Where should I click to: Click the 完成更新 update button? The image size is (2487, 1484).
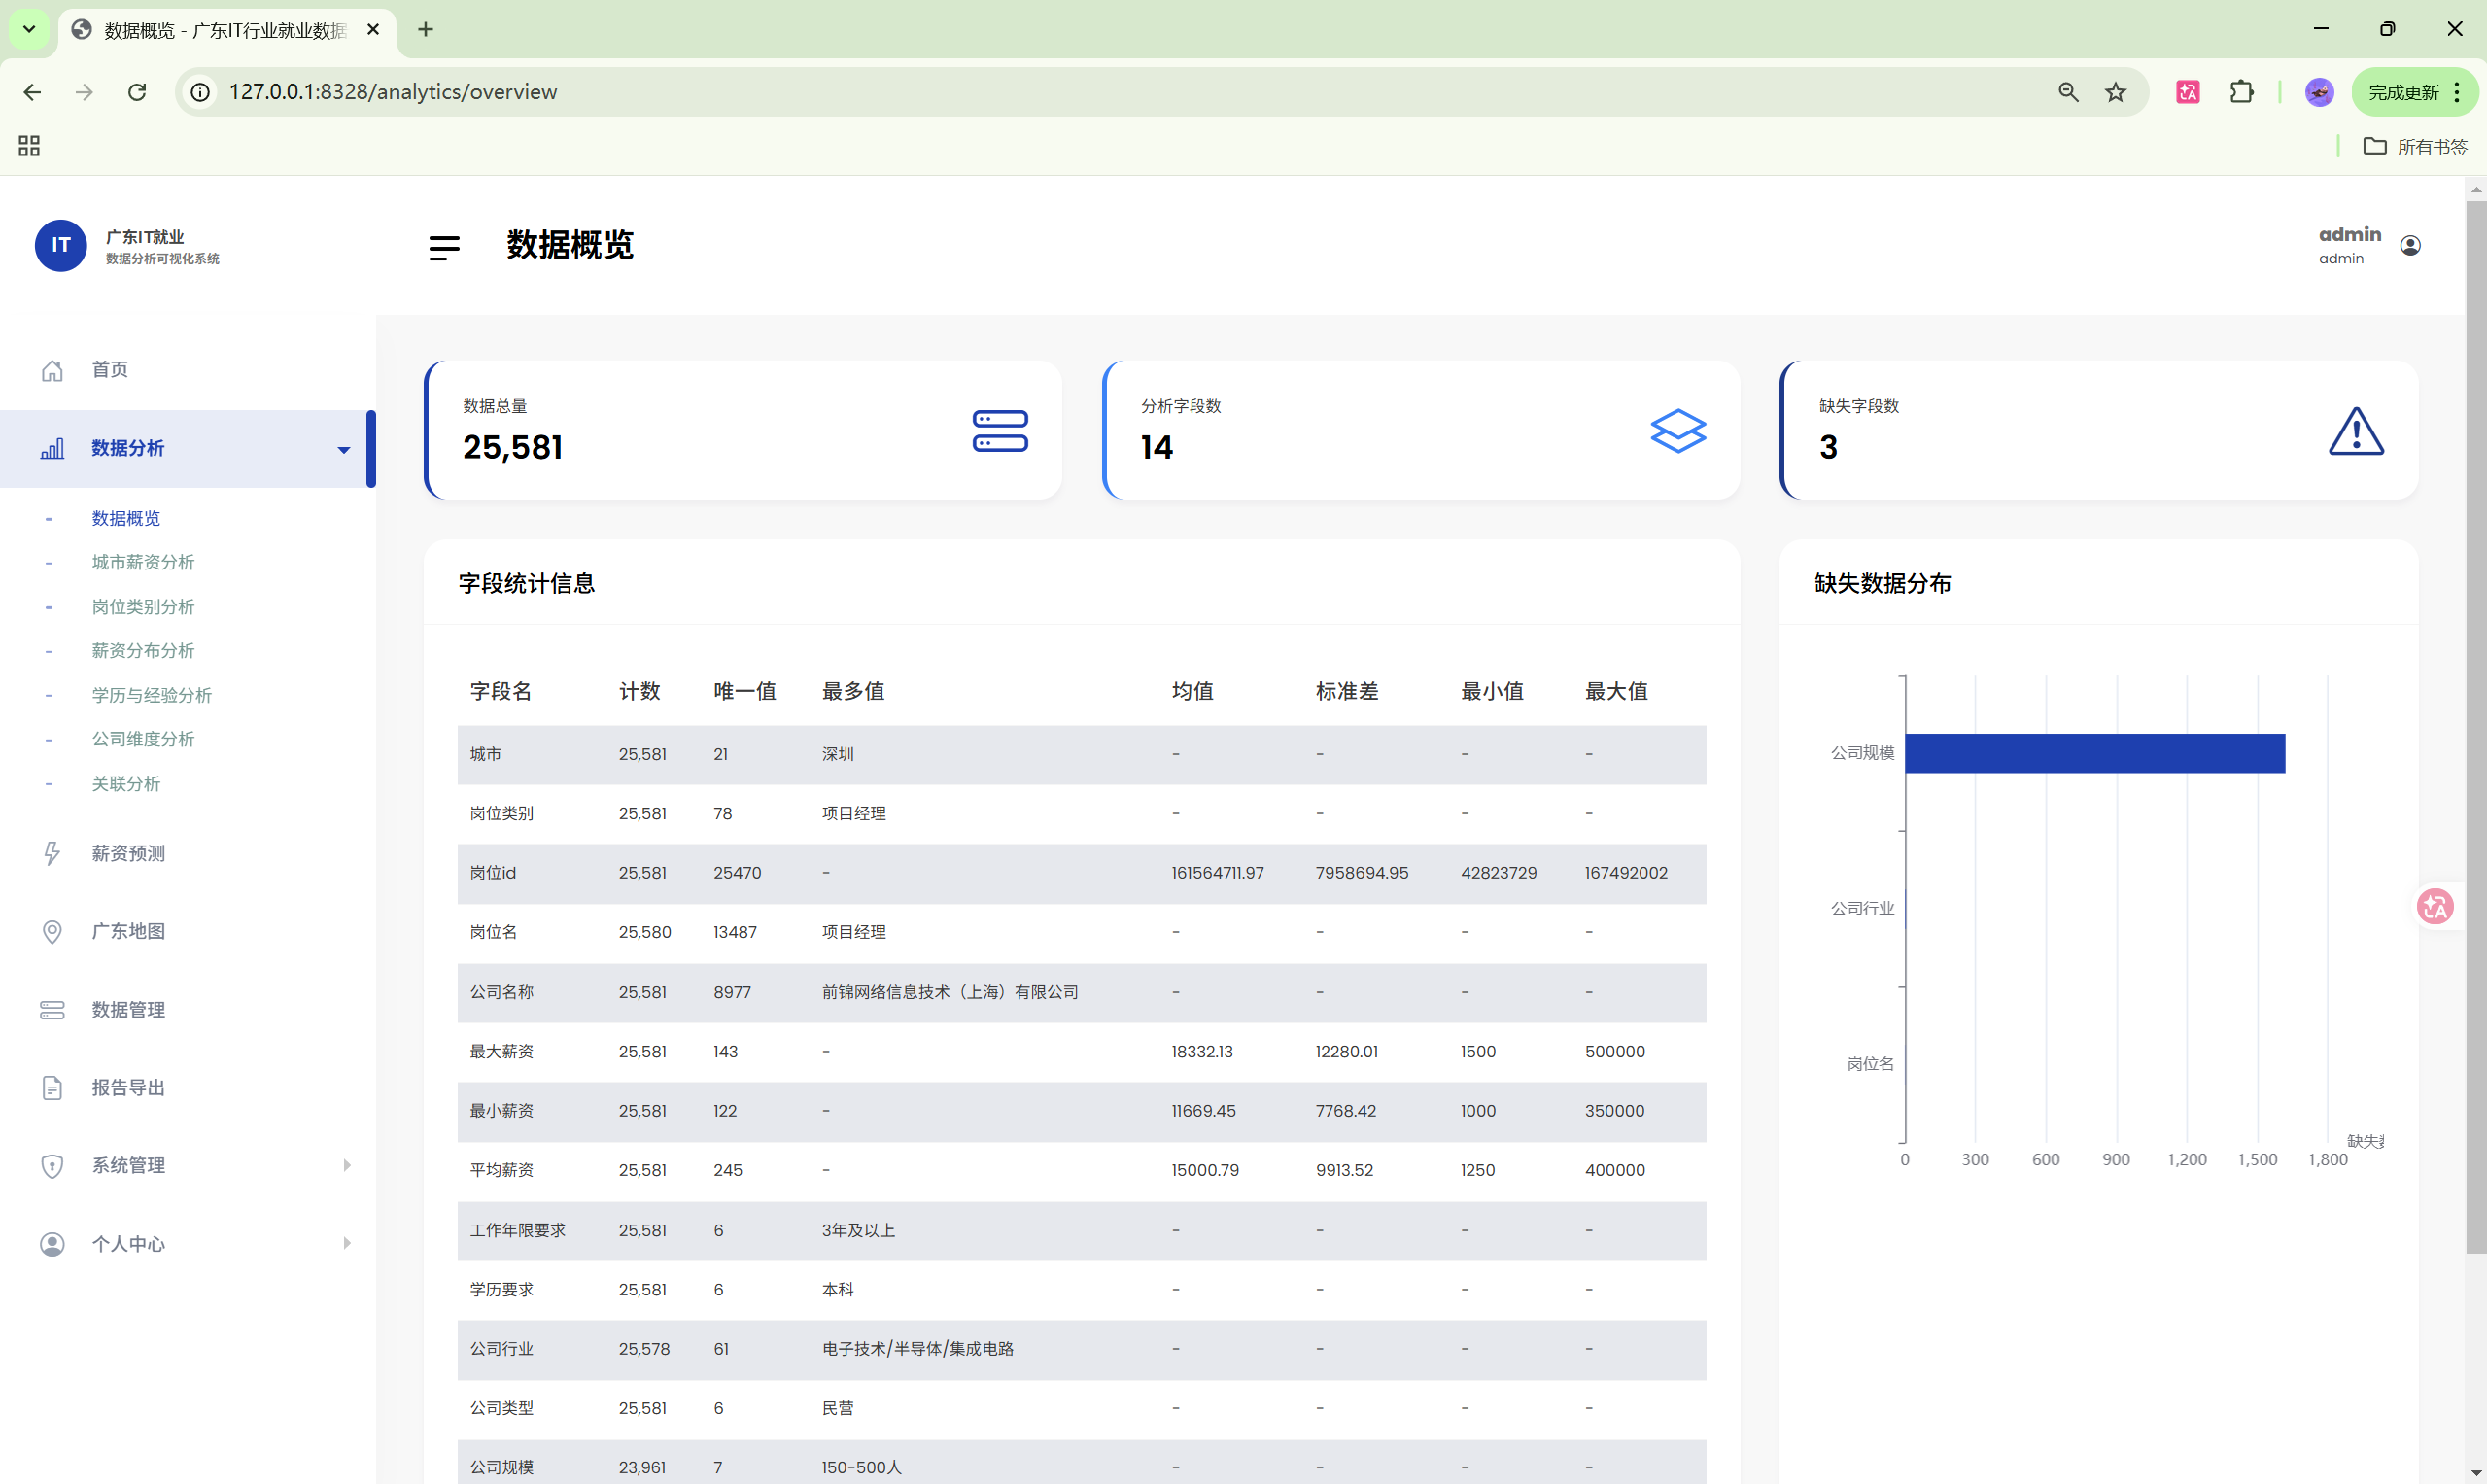(x=2405, y=91)
